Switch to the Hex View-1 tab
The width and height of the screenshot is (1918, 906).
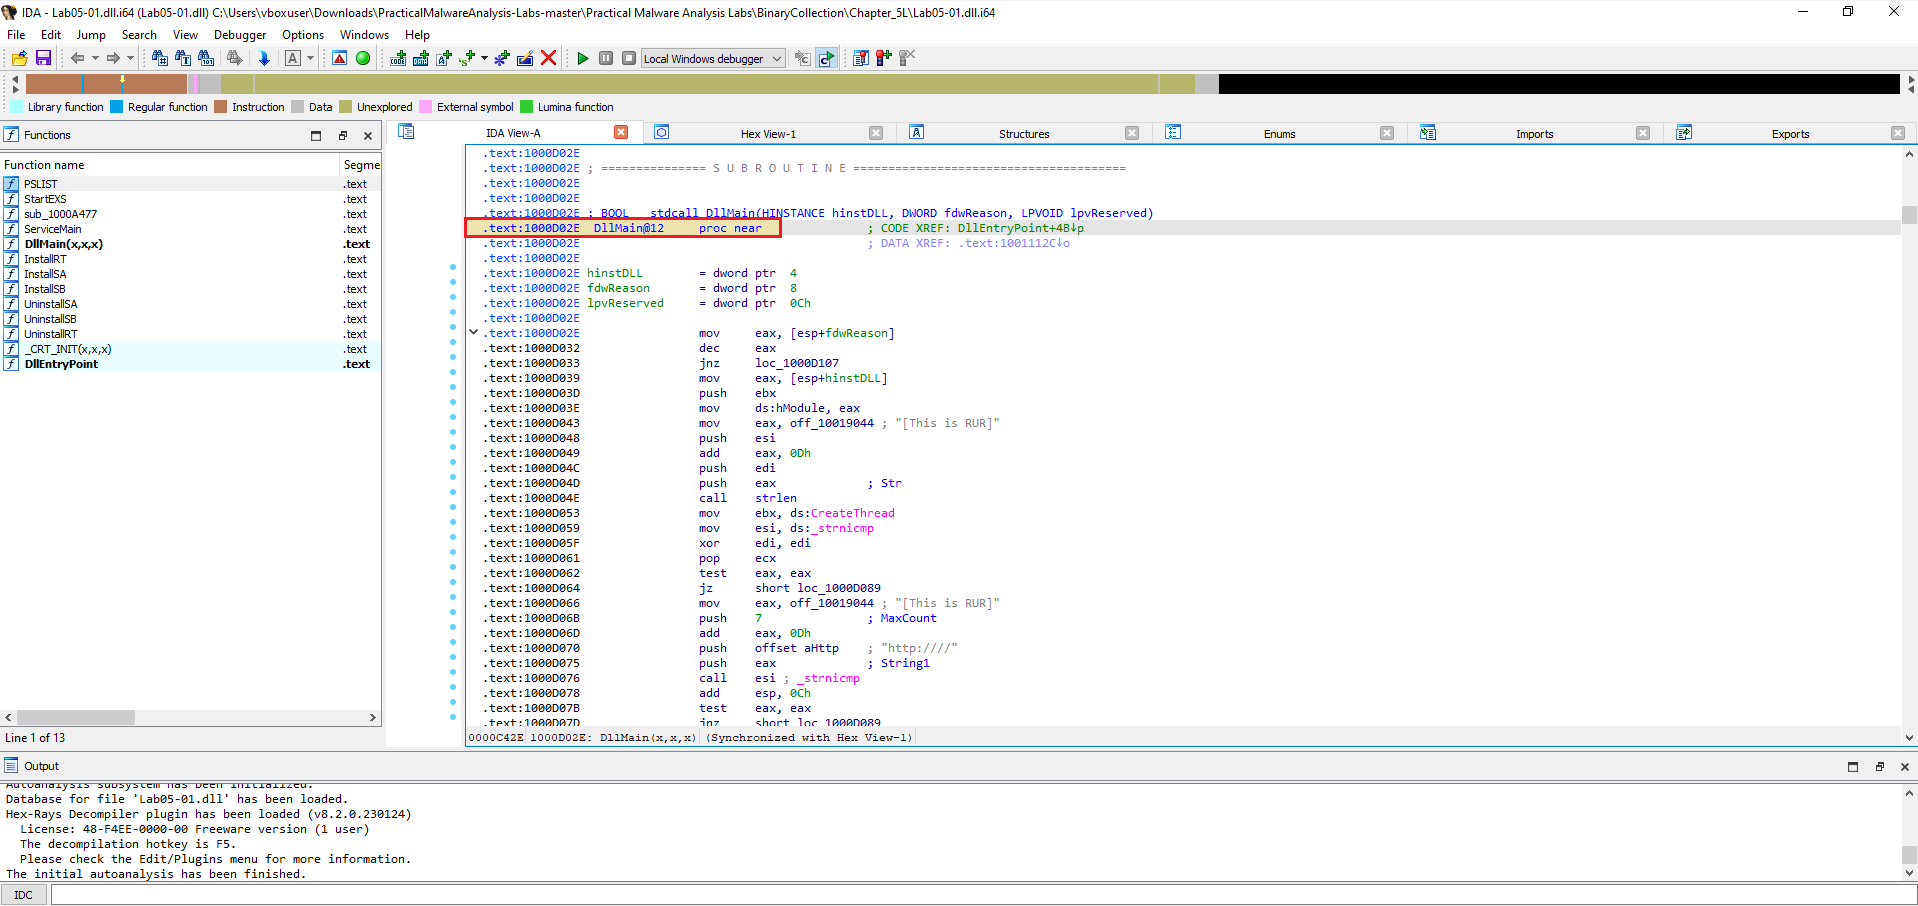click(767, 132)
